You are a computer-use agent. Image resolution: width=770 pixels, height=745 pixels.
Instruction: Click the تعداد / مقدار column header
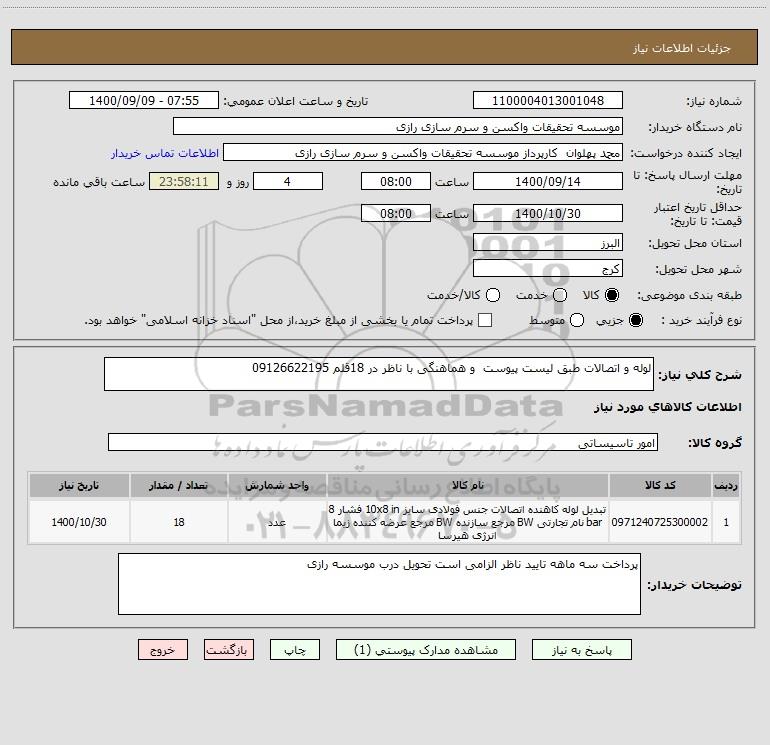click(179, 485)
